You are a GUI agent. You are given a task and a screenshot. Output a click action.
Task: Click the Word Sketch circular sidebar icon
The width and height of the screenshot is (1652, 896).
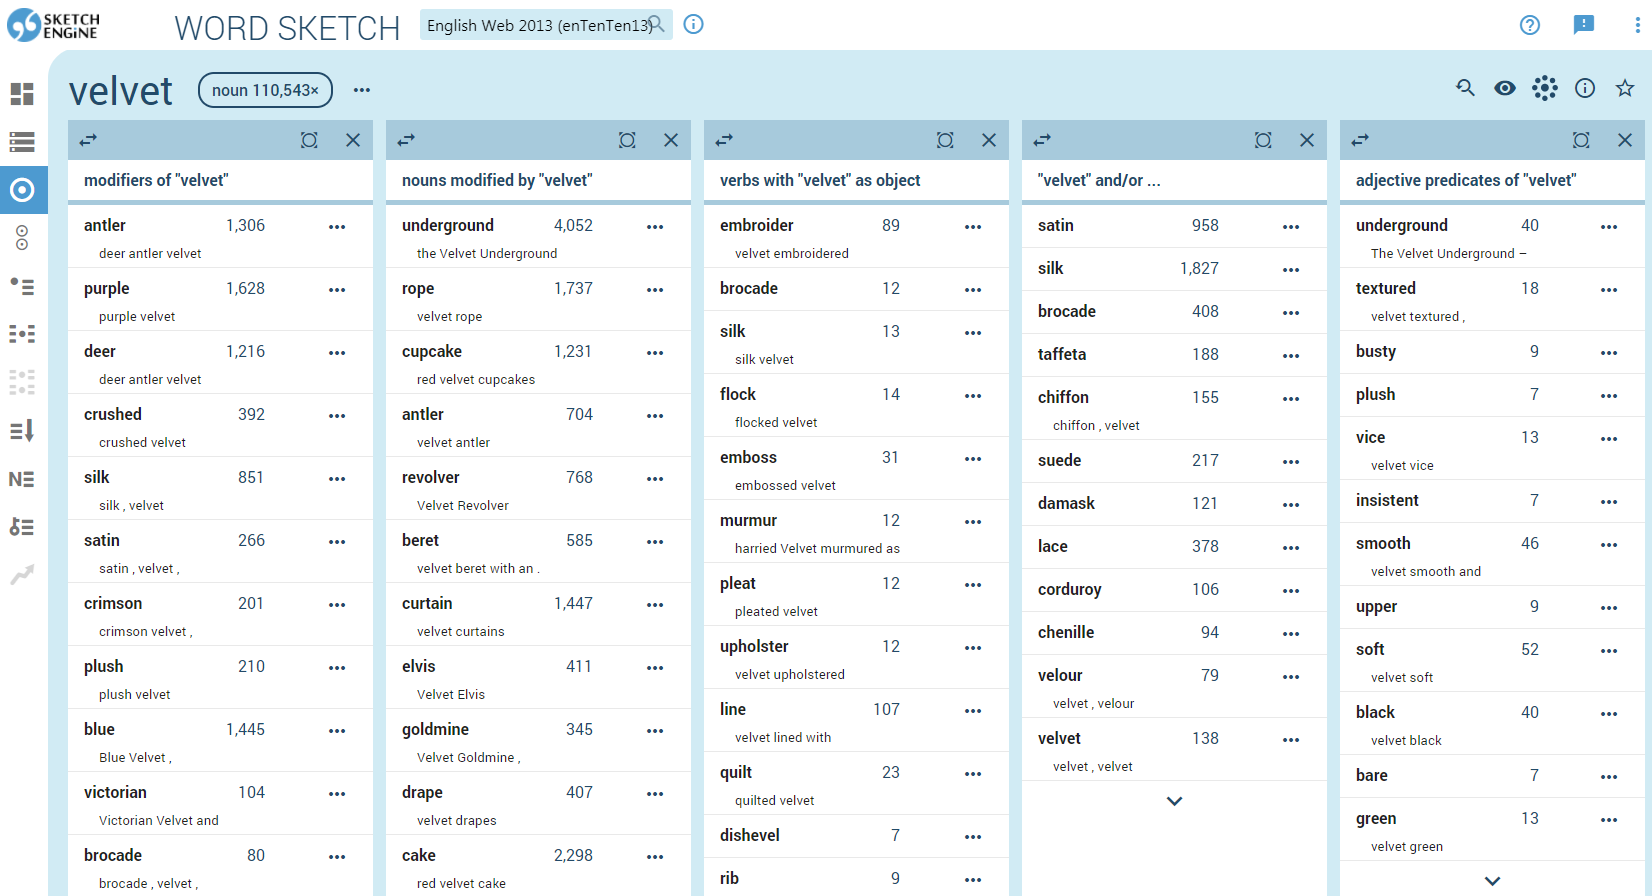click(x=22, y=190)
